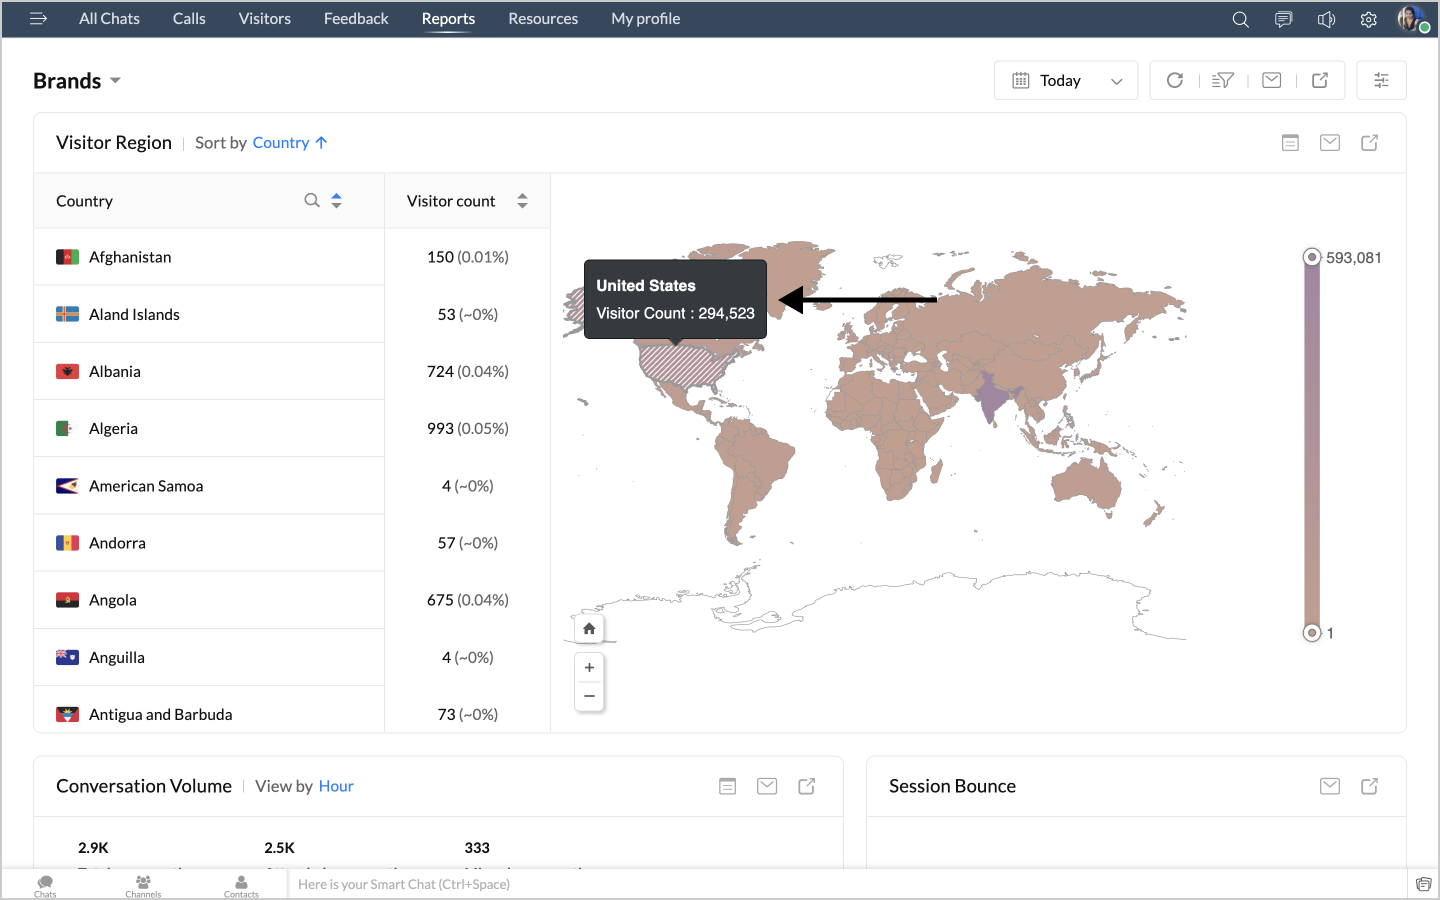The width and height of the screenshot is (1440, 900).
Task: Expand the hamburger navigation menu
Action: pyautogui.click(x=39, y=19)
